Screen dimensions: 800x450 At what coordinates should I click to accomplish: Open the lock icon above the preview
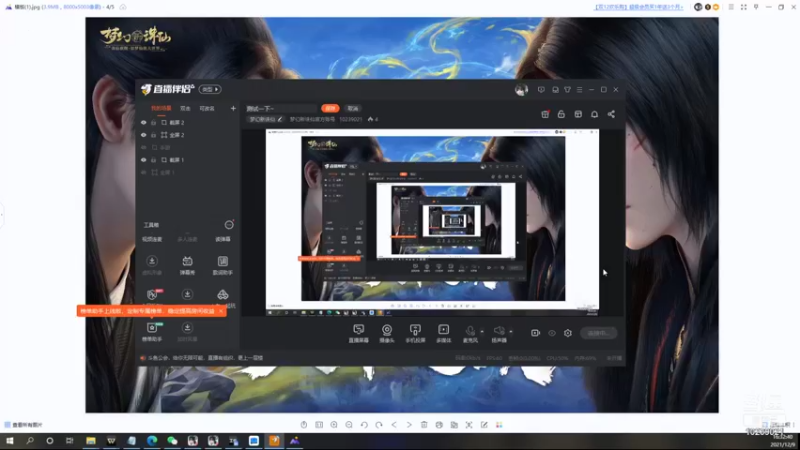561,114
